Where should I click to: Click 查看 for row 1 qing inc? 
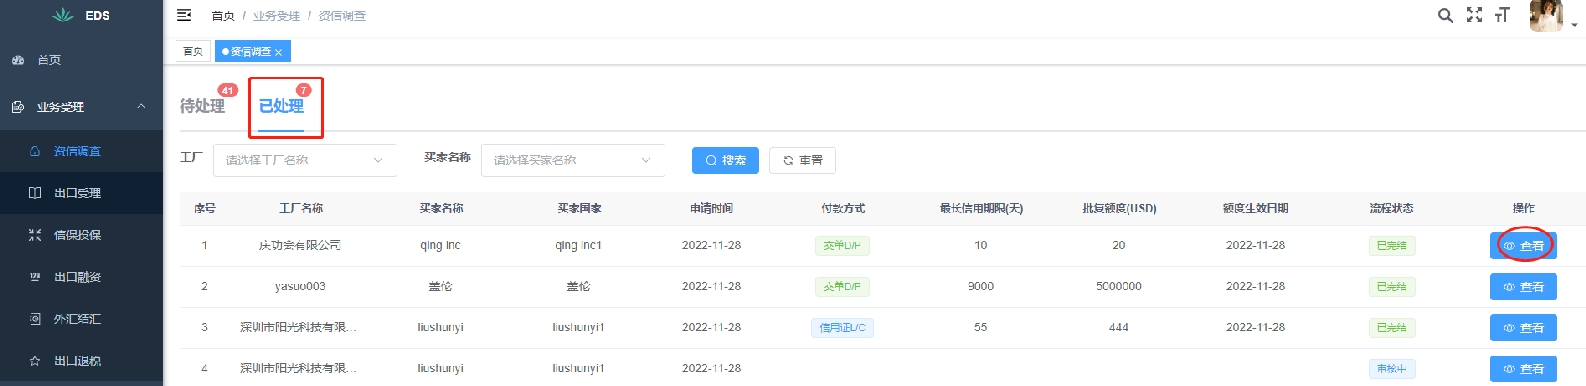click(1523, 245)
